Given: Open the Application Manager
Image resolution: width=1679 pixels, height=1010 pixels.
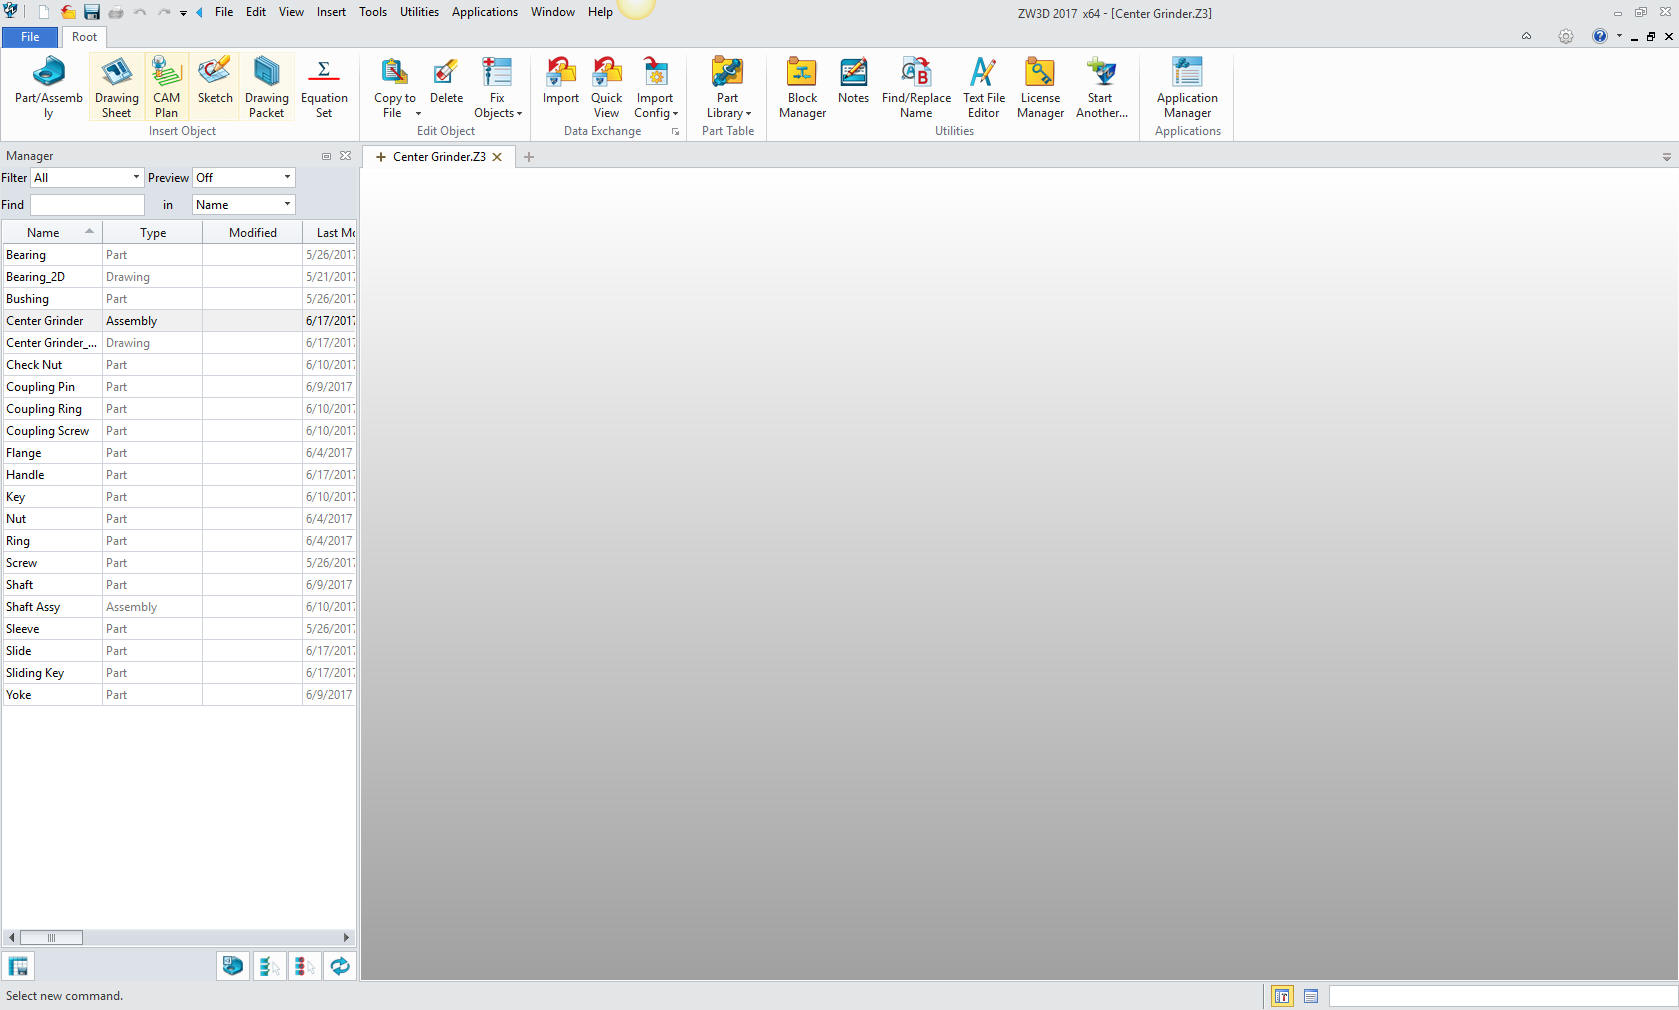Looking at the screenshot, I should click(1187, 88).
